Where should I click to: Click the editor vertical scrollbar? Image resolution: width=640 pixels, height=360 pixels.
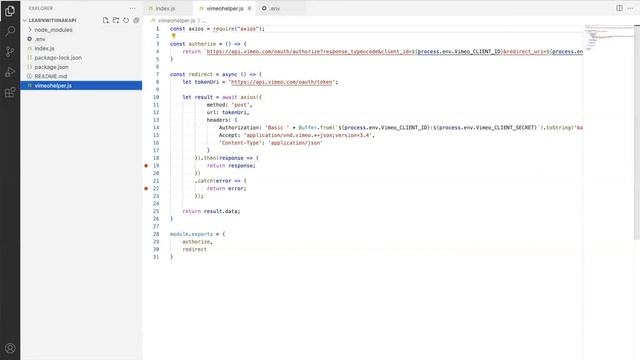[x=637, y=132]
